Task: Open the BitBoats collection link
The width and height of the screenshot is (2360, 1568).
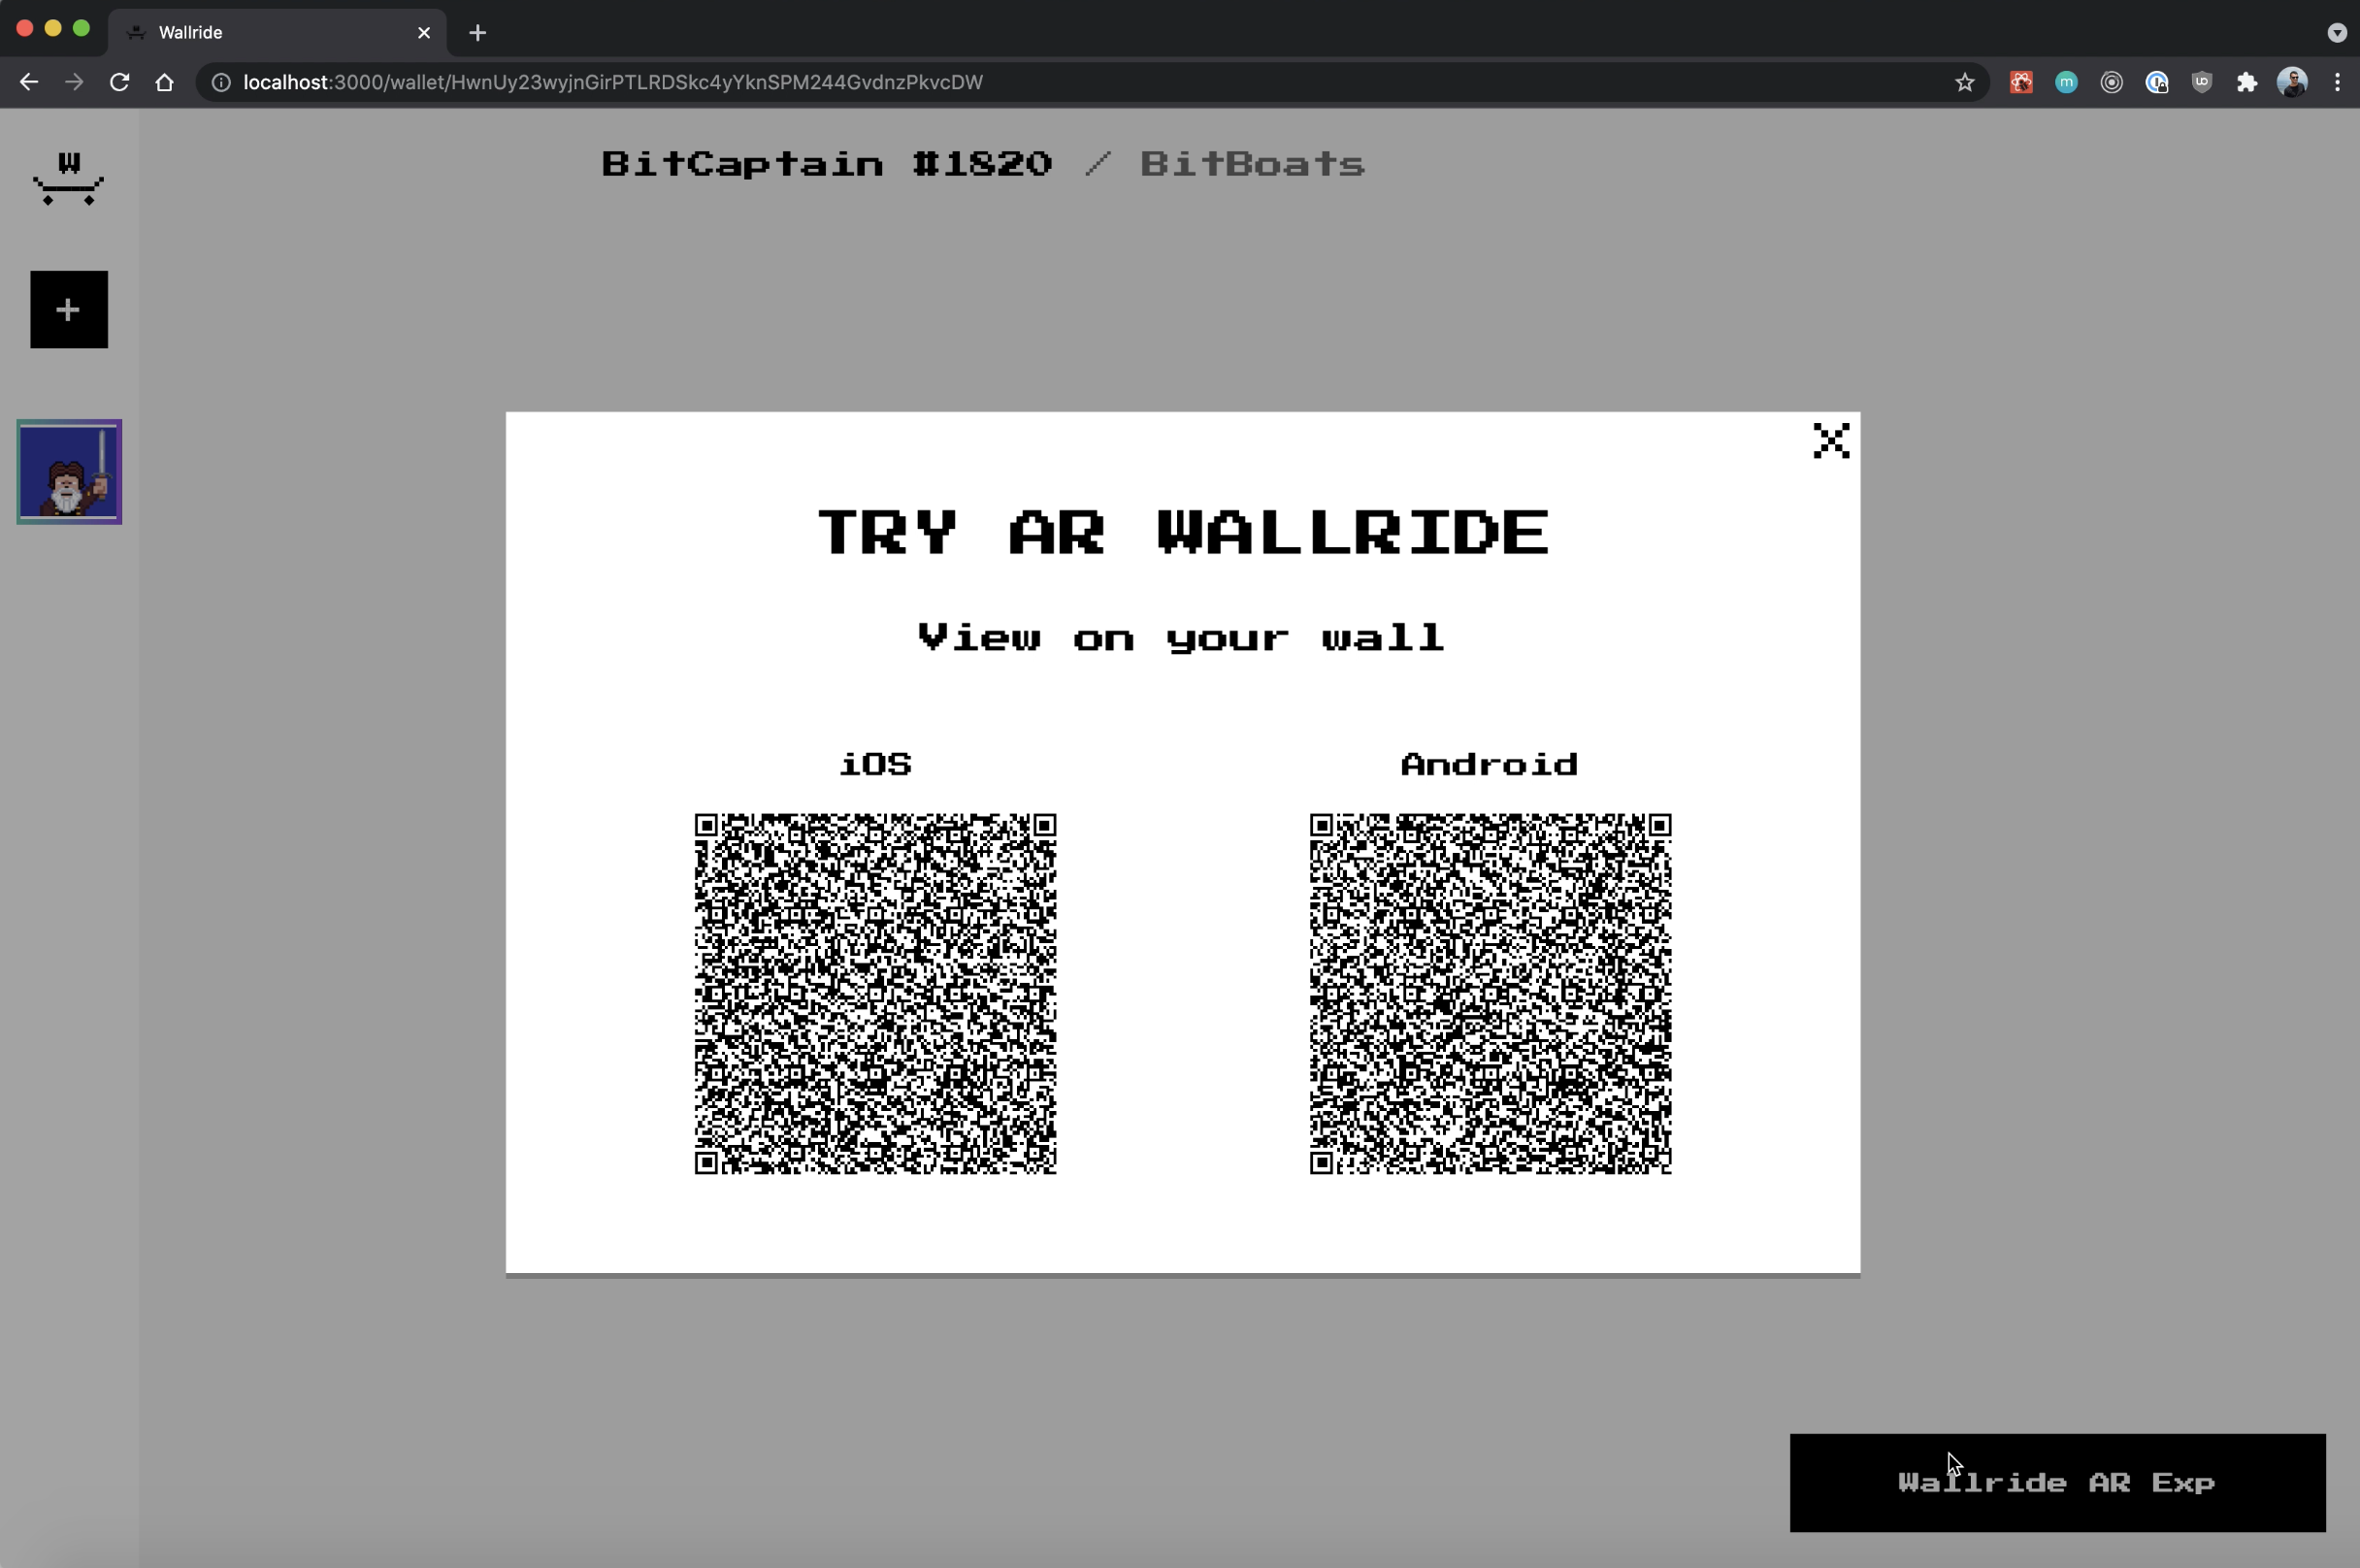Action: click(x=1251, y=164)
